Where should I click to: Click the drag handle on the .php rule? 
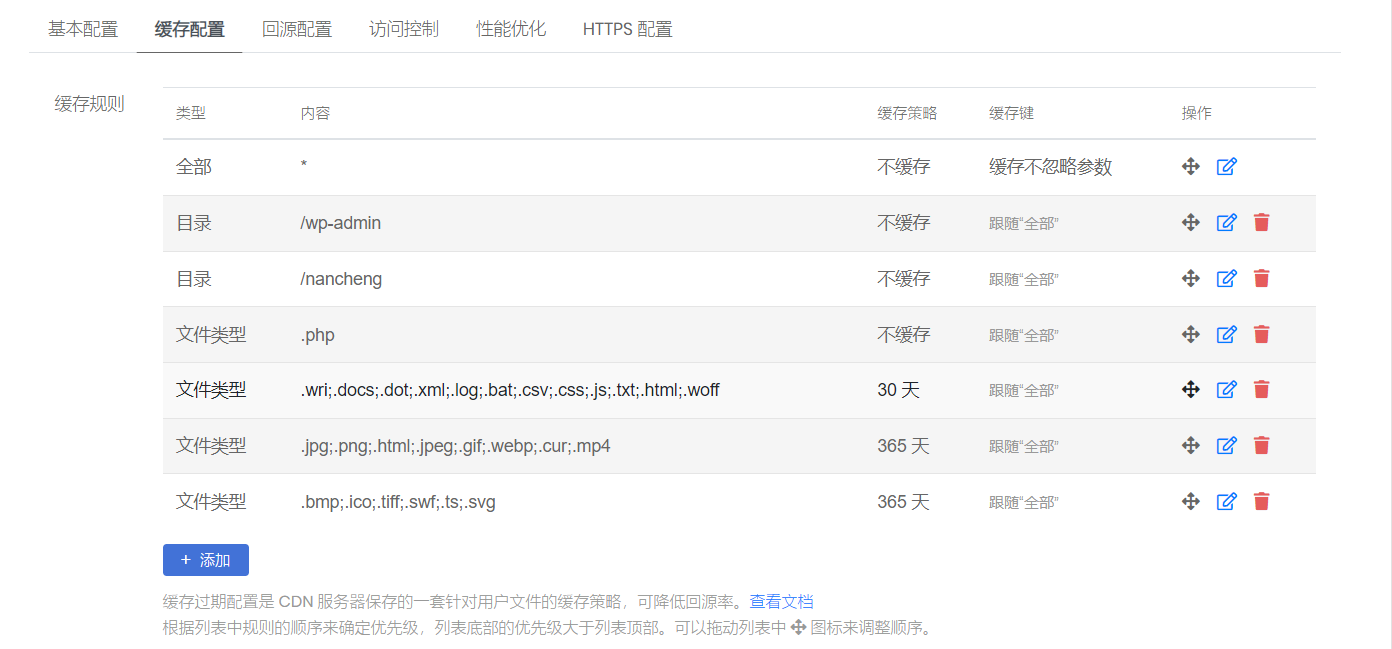click(x=1190, y=334)
